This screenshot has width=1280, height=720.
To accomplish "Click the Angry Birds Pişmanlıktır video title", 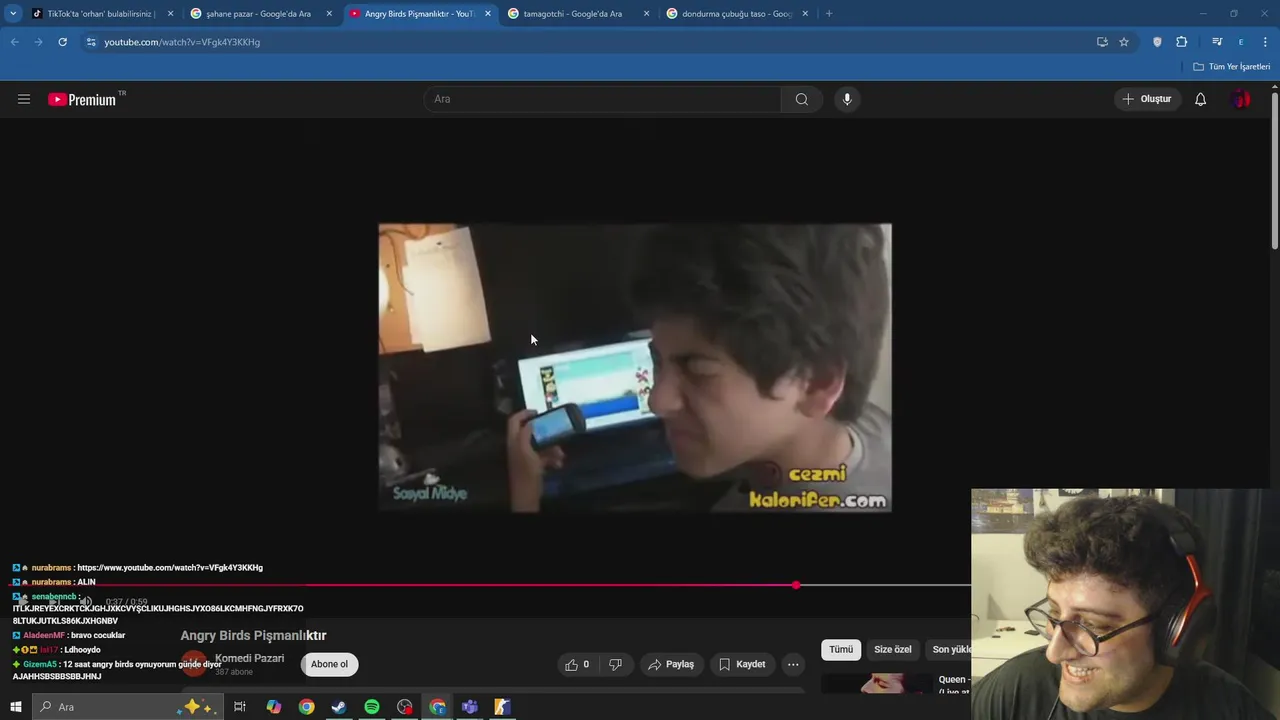I will [253, 635].
